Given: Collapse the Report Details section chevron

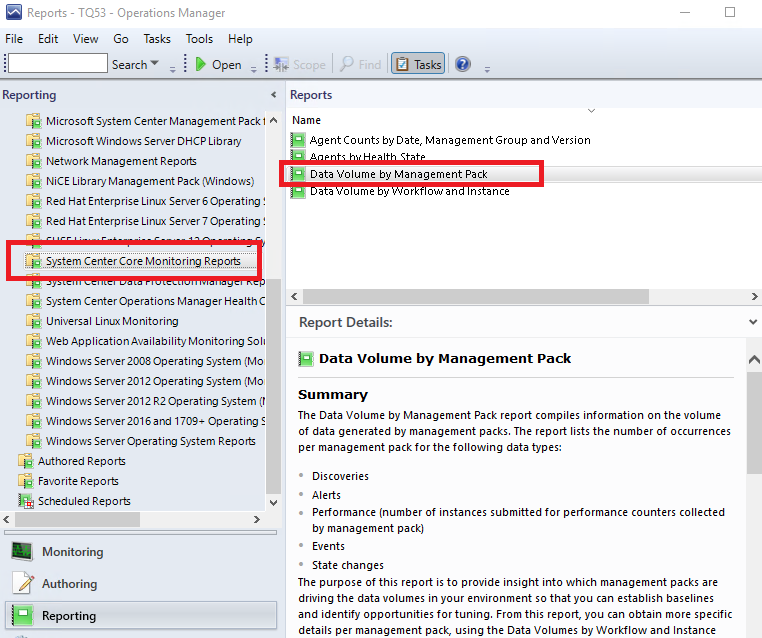Looking at the screenshot, I should coord(753,322).
